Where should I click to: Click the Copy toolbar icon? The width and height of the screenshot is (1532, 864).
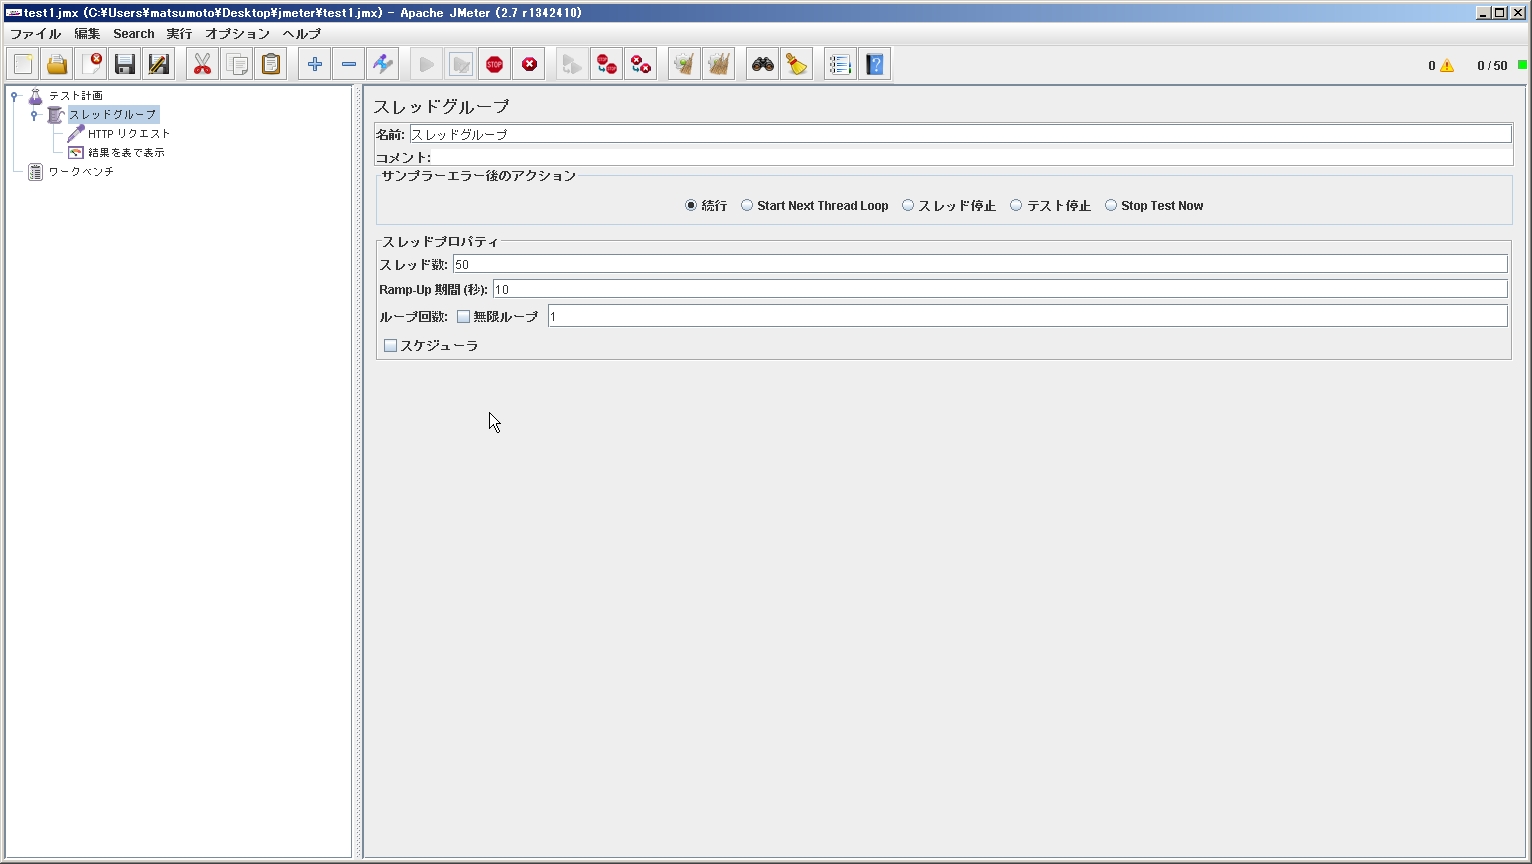pyautogui.click(x=237, y=64)
